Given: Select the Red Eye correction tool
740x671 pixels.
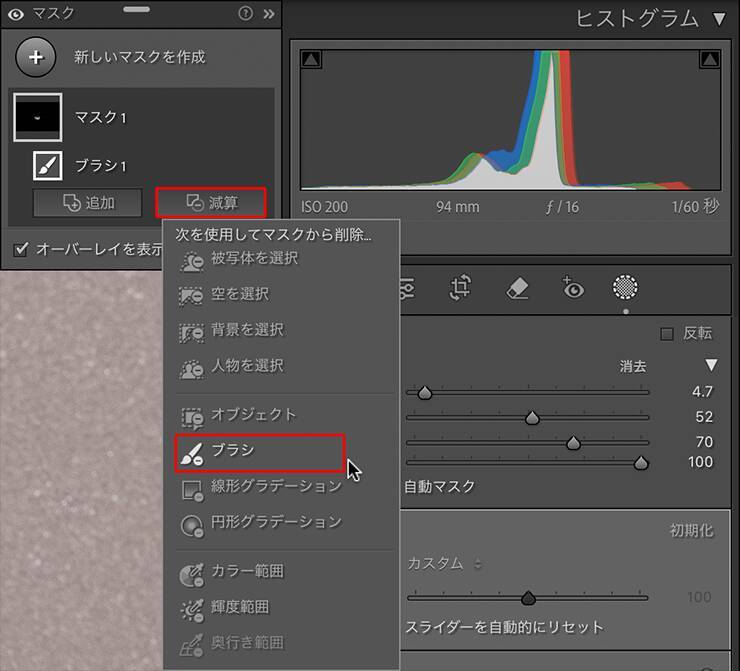Looking at the screenshot, I should [x=572, y=288].
